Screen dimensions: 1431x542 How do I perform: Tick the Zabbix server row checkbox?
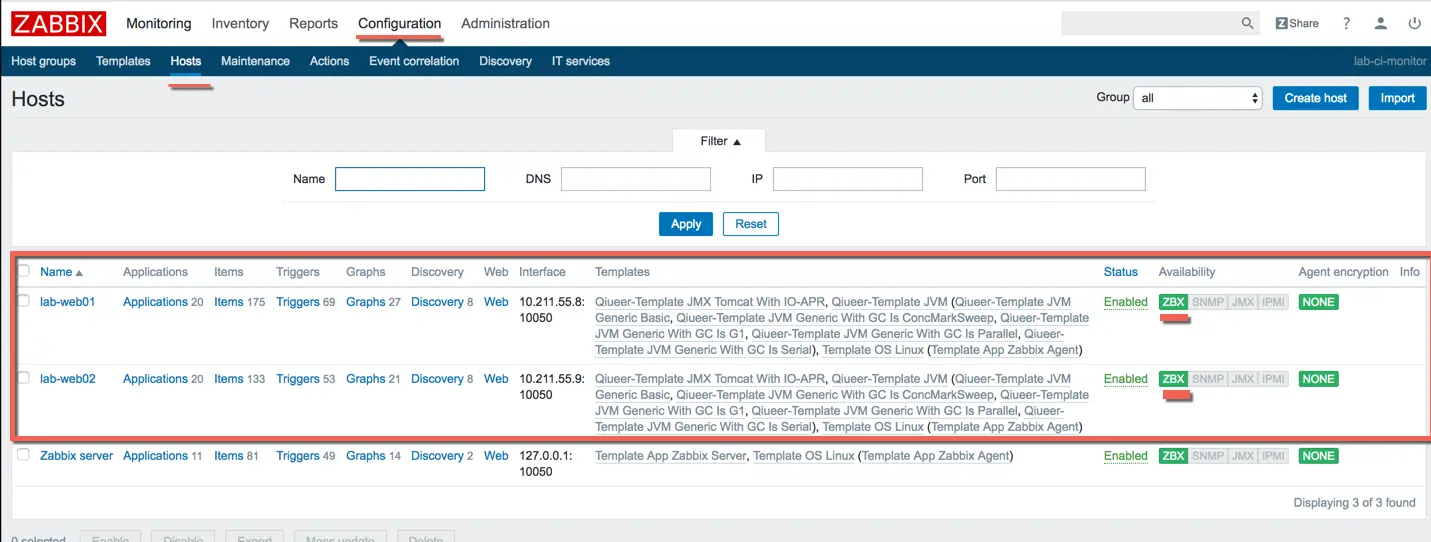[24, 455]
